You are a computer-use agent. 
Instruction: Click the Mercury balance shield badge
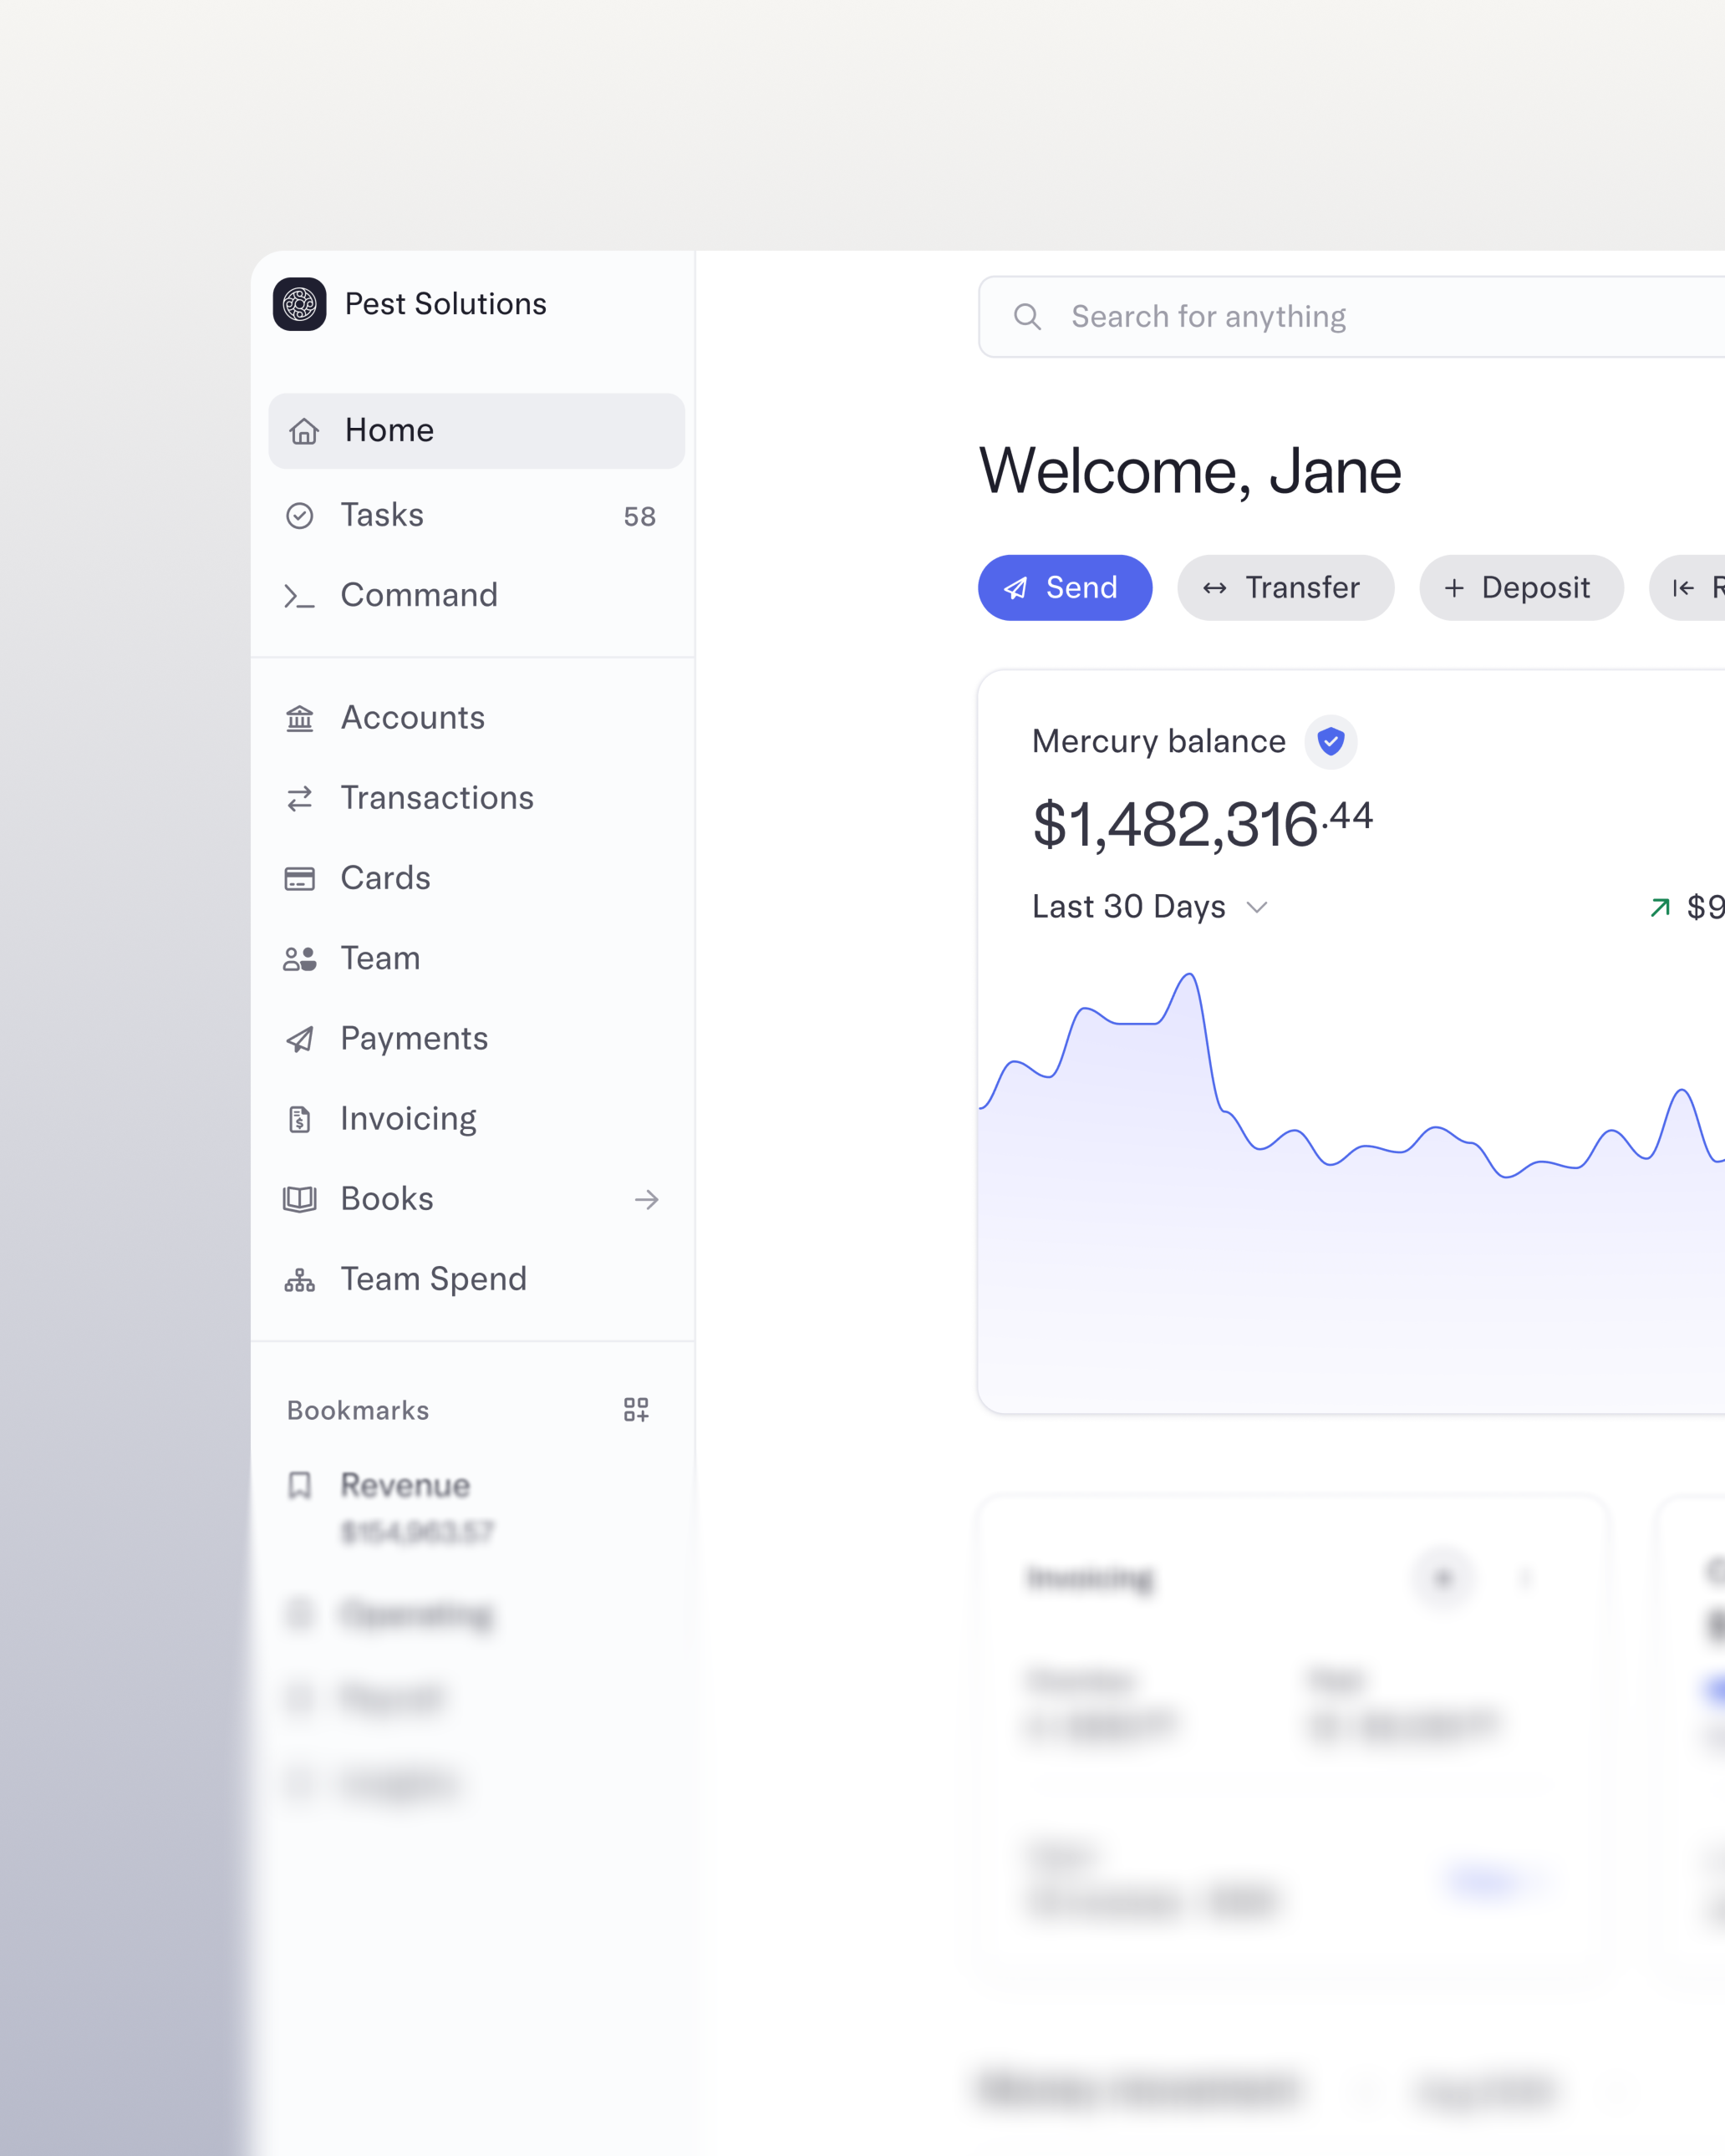[1331, 742]
